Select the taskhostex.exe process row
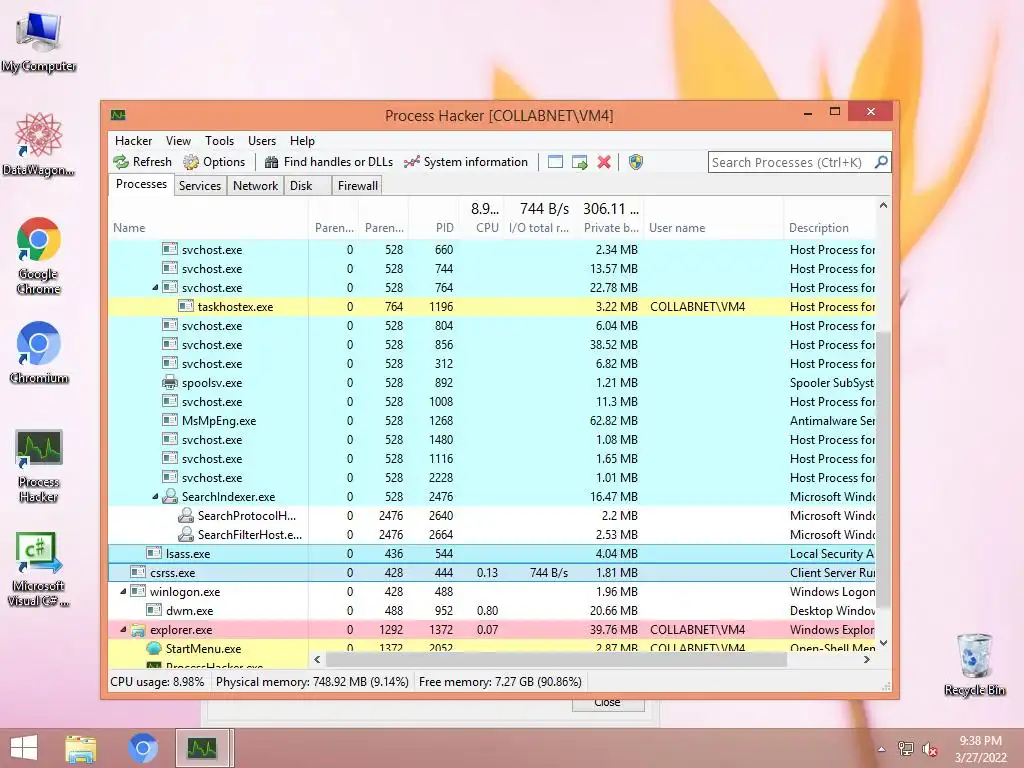 [x=492, y=307]
